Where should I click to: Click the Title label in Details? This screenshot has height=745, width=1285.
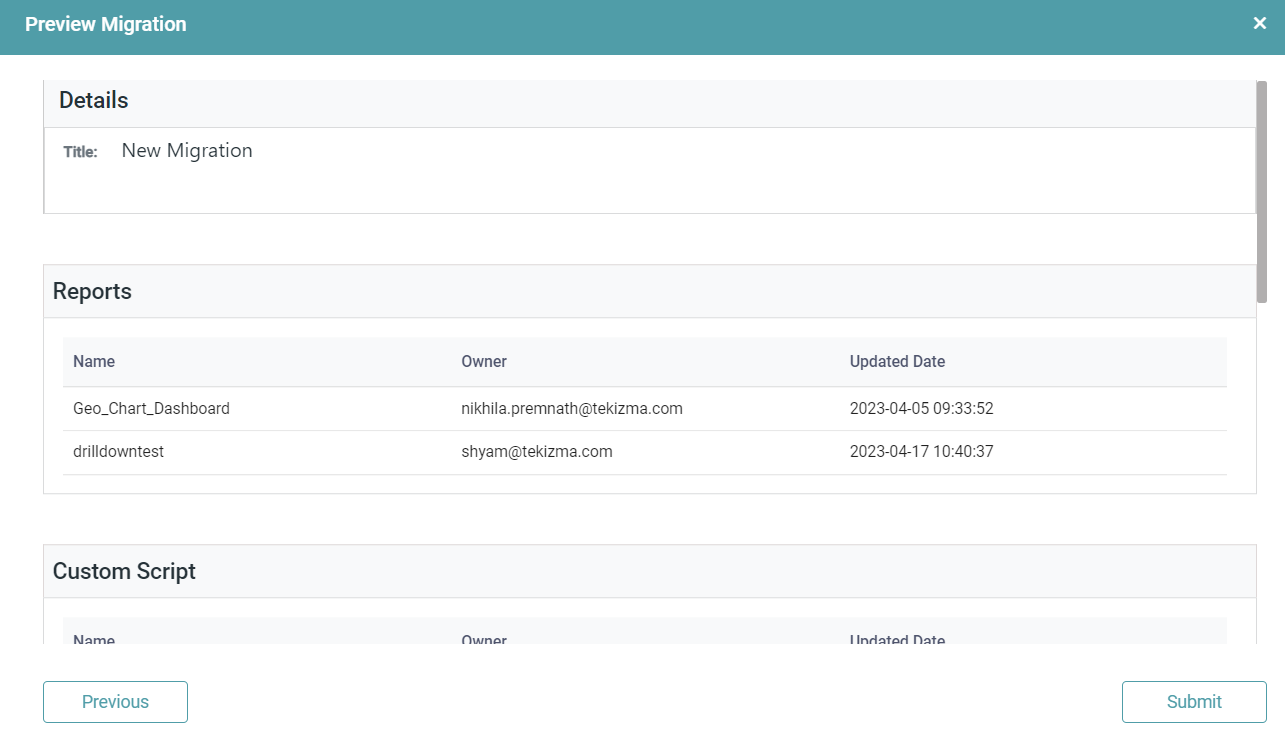click(x=80, y=152)
